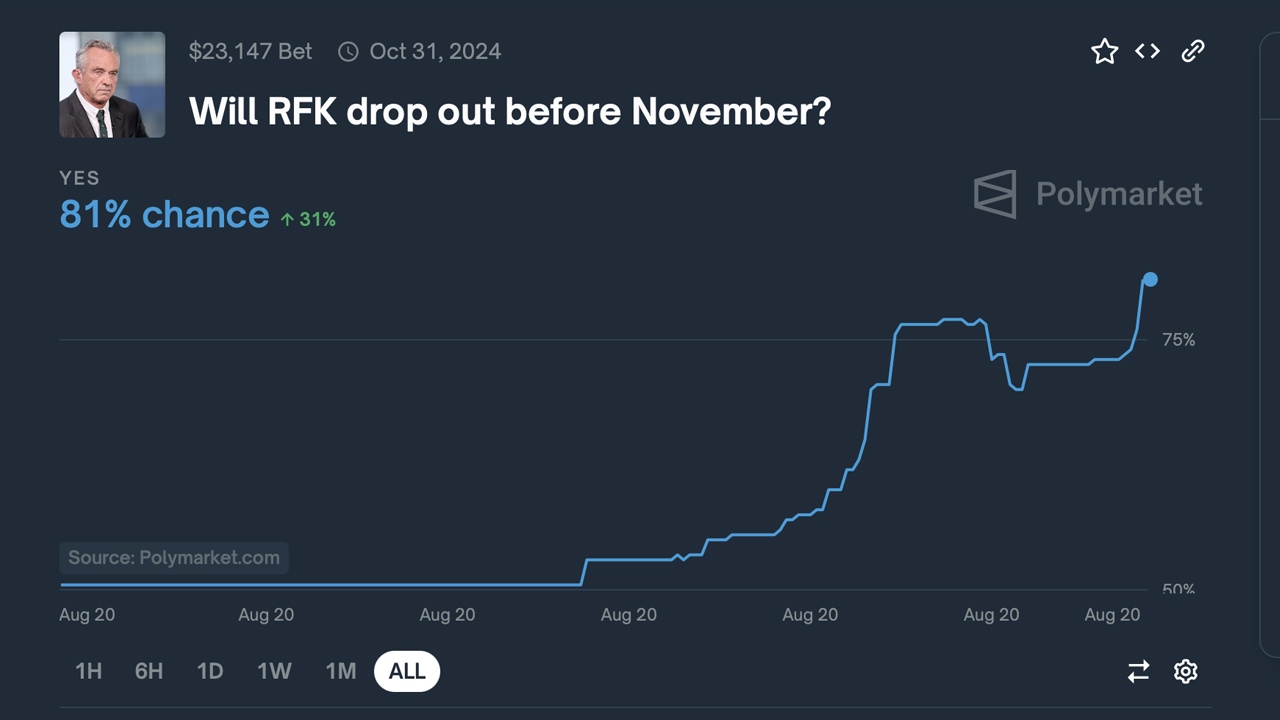Copy the market share link
The image size is (1280, 720).
[x=1192, y=50]
